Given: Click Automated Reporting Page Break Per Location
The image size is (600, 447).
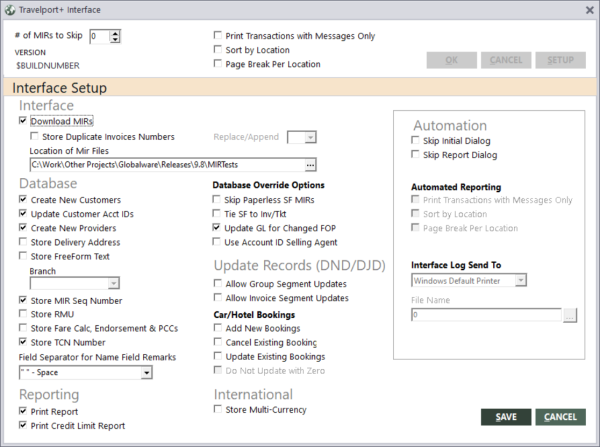Looking at the screenshot, I should tap(415, 228).
